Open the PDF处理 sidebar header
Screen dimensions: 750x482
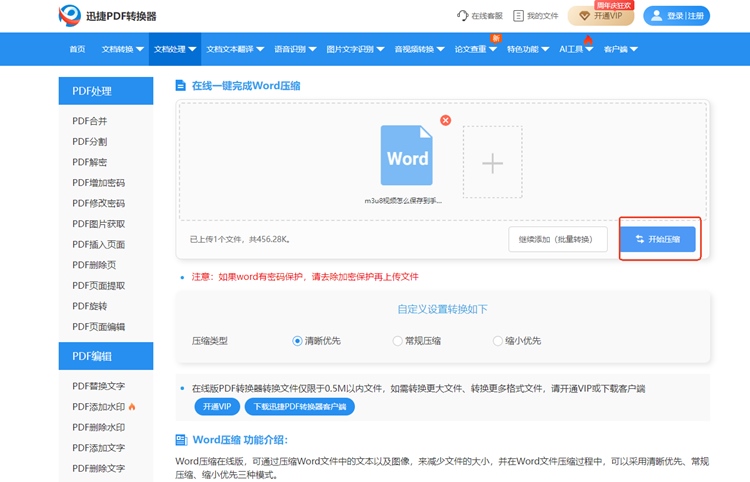click(x=106, y=91)
